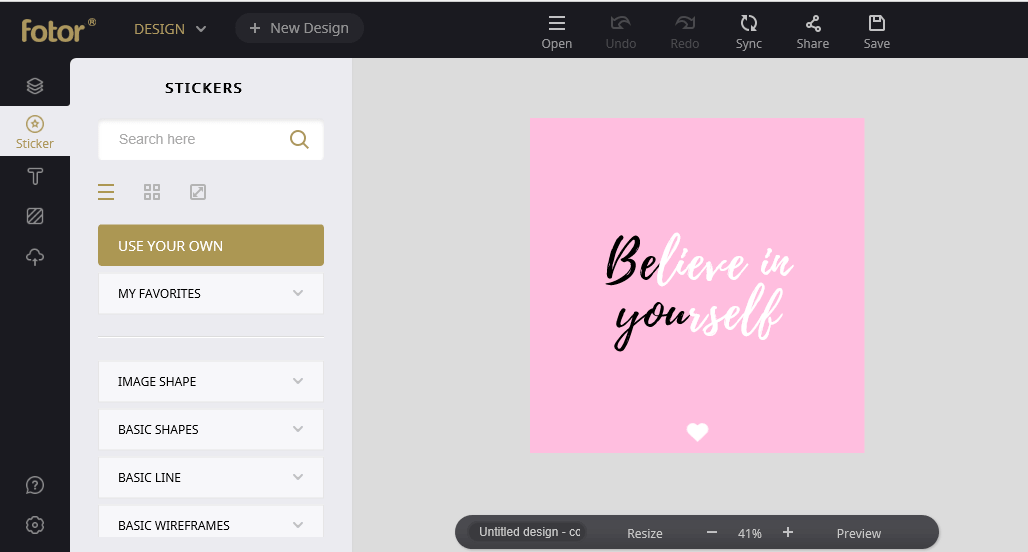Open the Help question mark icon
1028x552 pixels.
click(x=35, y=485)
